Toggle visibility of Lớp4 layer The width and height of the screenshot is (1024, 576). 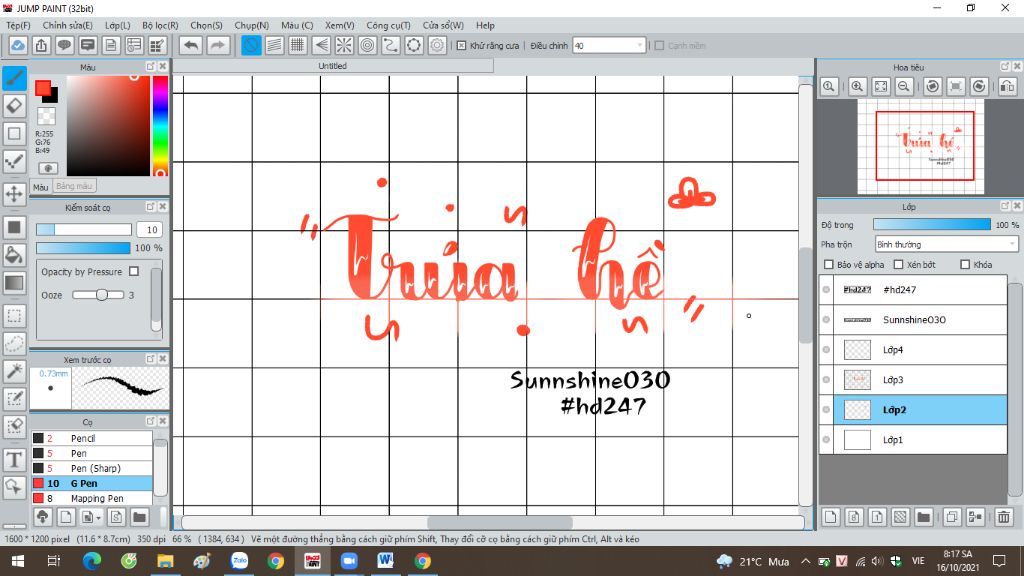(826, 349)
